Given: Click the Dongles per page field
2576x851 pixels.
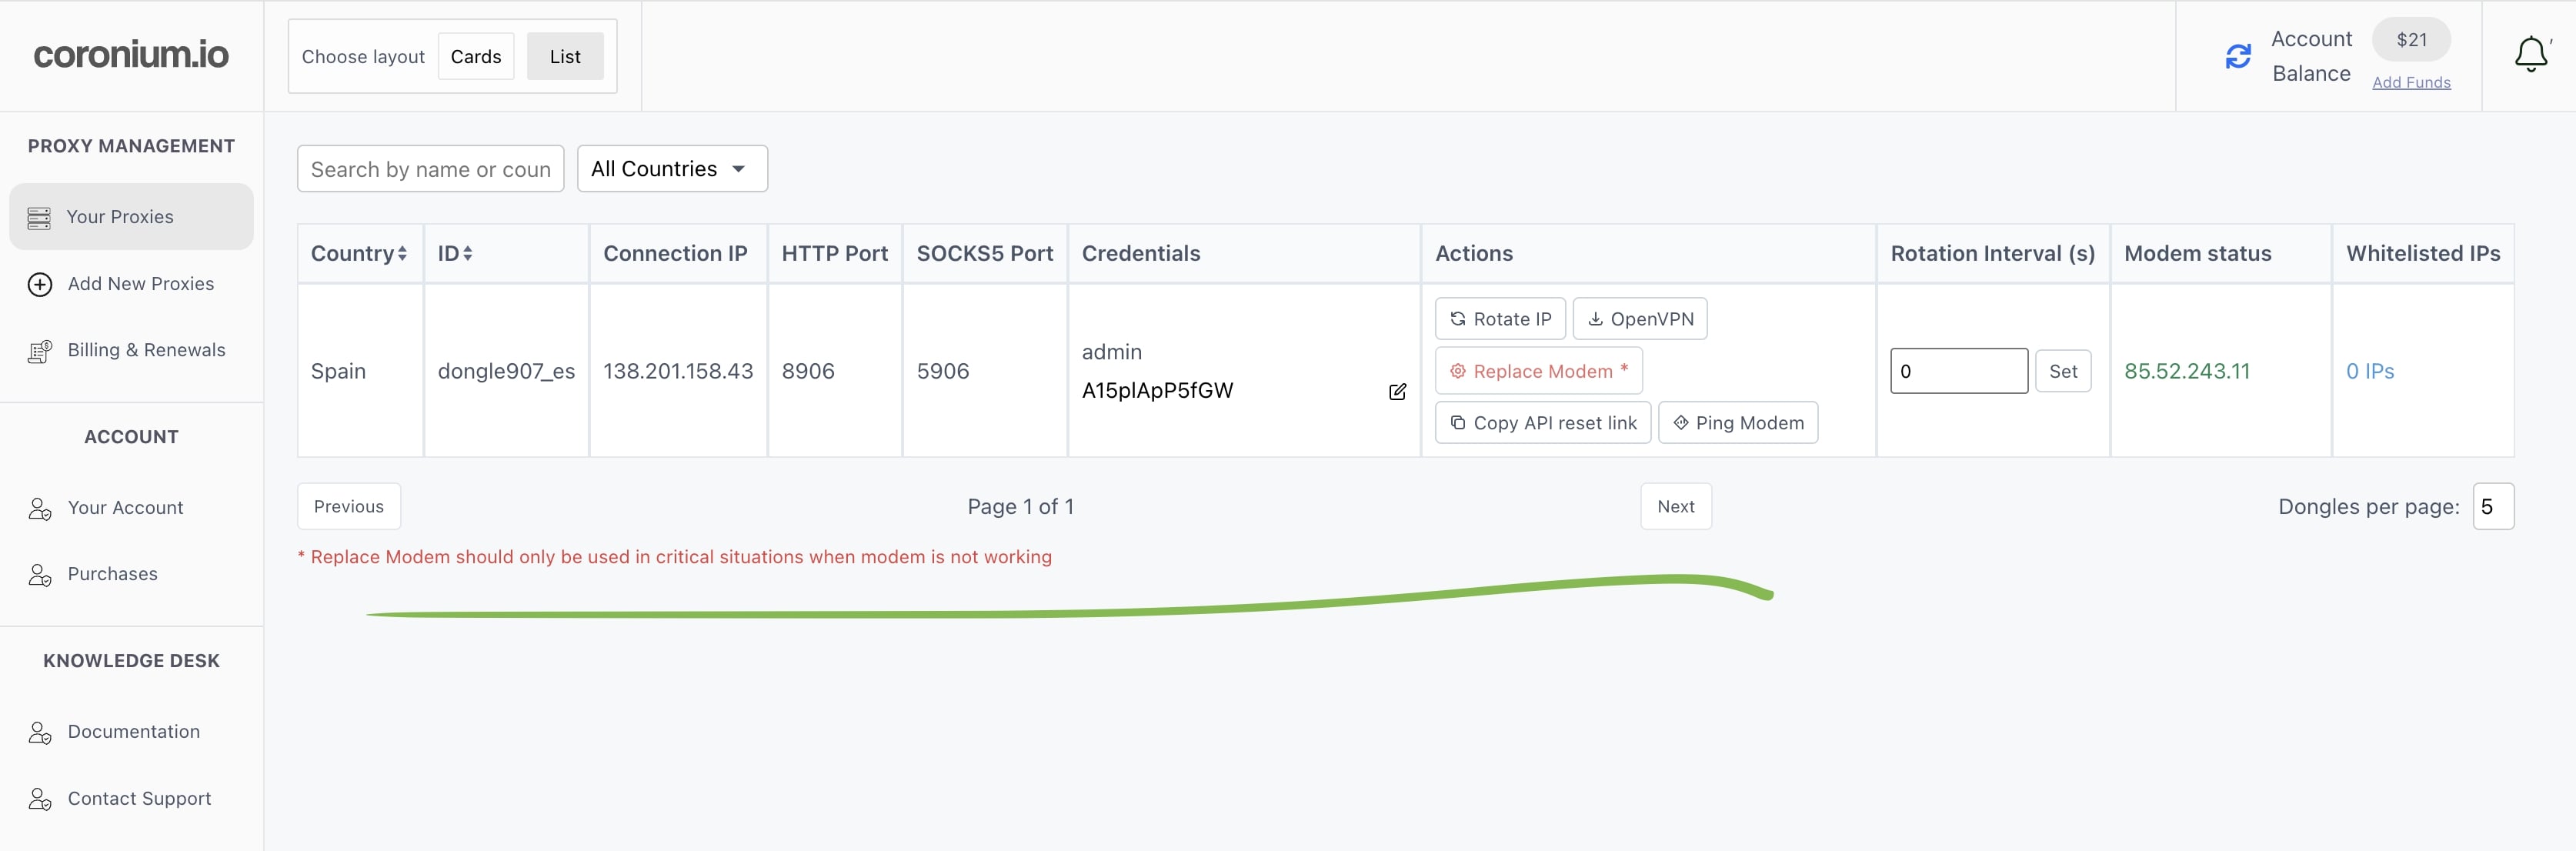Looking at the screenshot, I should 2492,507.
